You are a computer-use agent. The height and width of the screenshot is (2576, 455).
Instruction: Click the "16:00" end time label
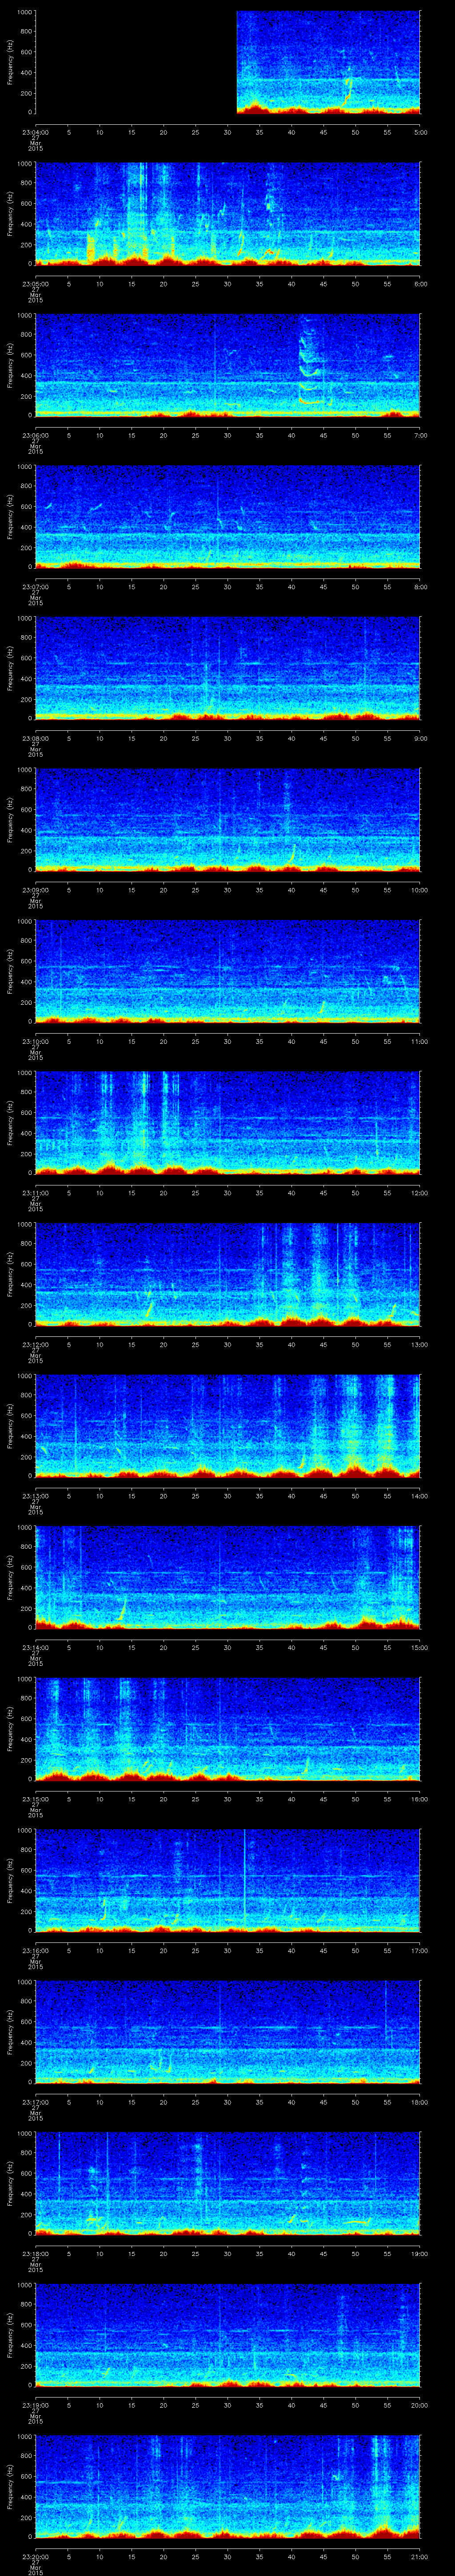point(419,1798)
